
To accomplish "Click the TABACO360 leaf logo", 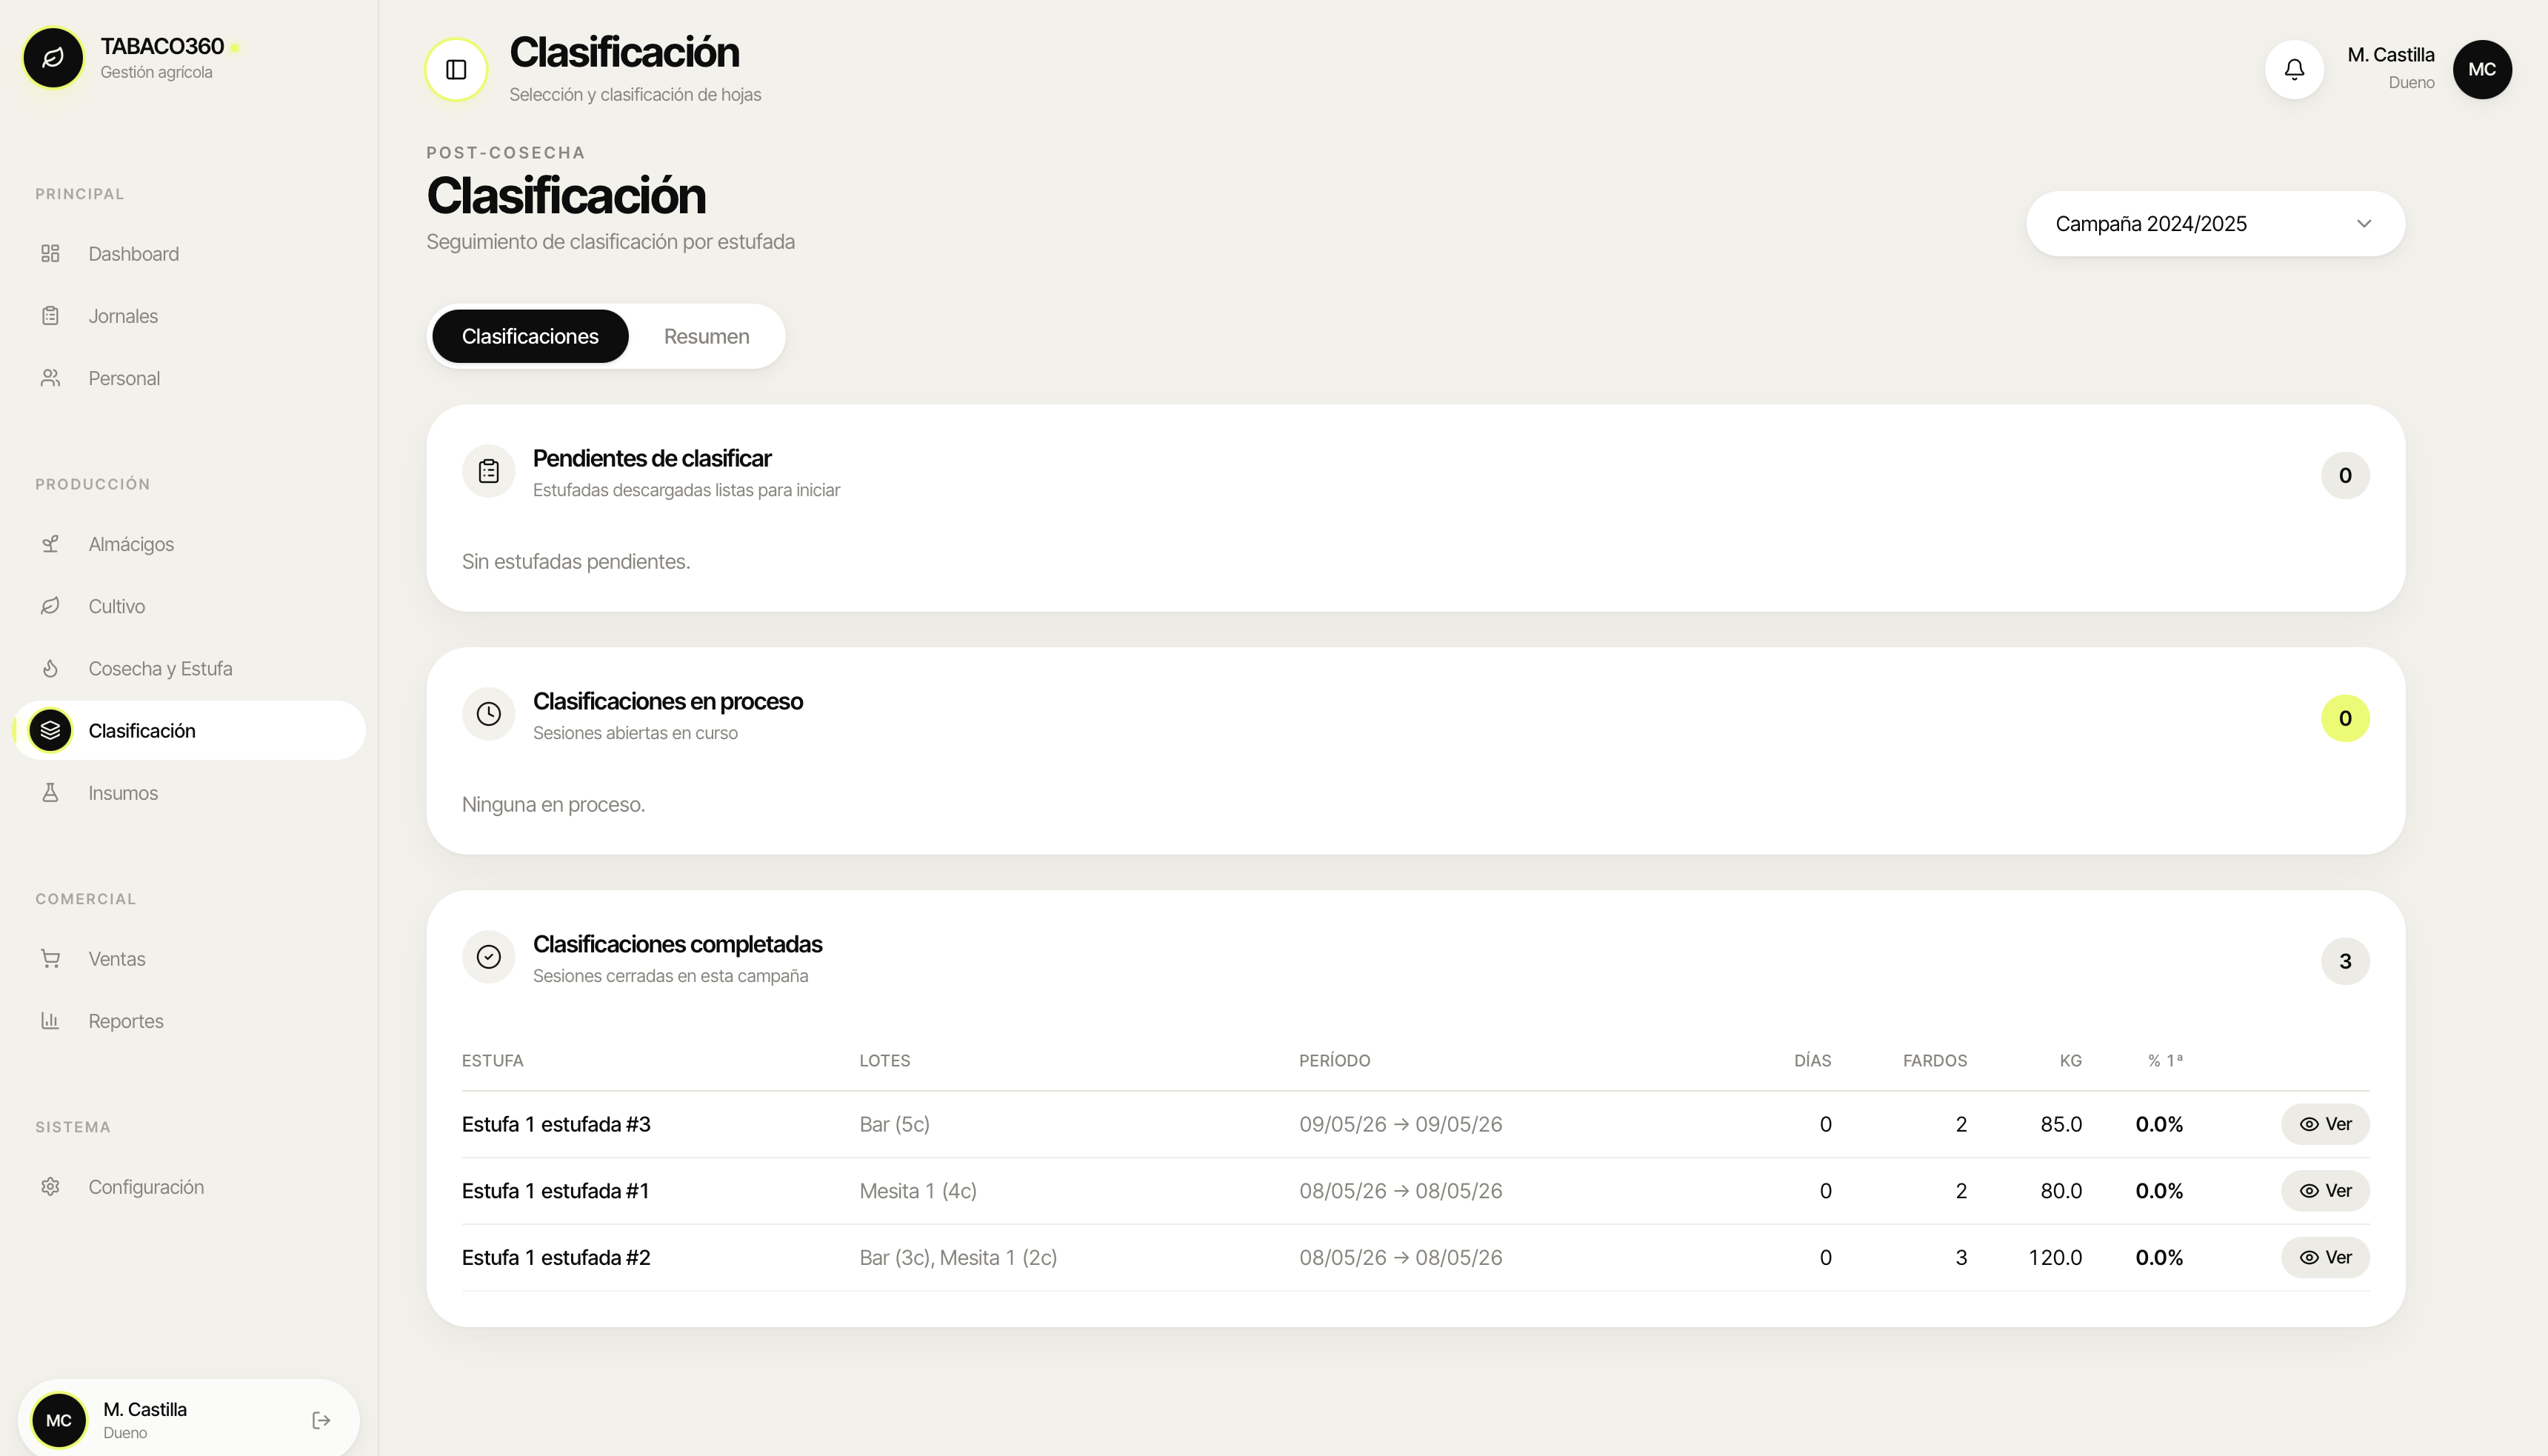I will [x=53, y=58].
